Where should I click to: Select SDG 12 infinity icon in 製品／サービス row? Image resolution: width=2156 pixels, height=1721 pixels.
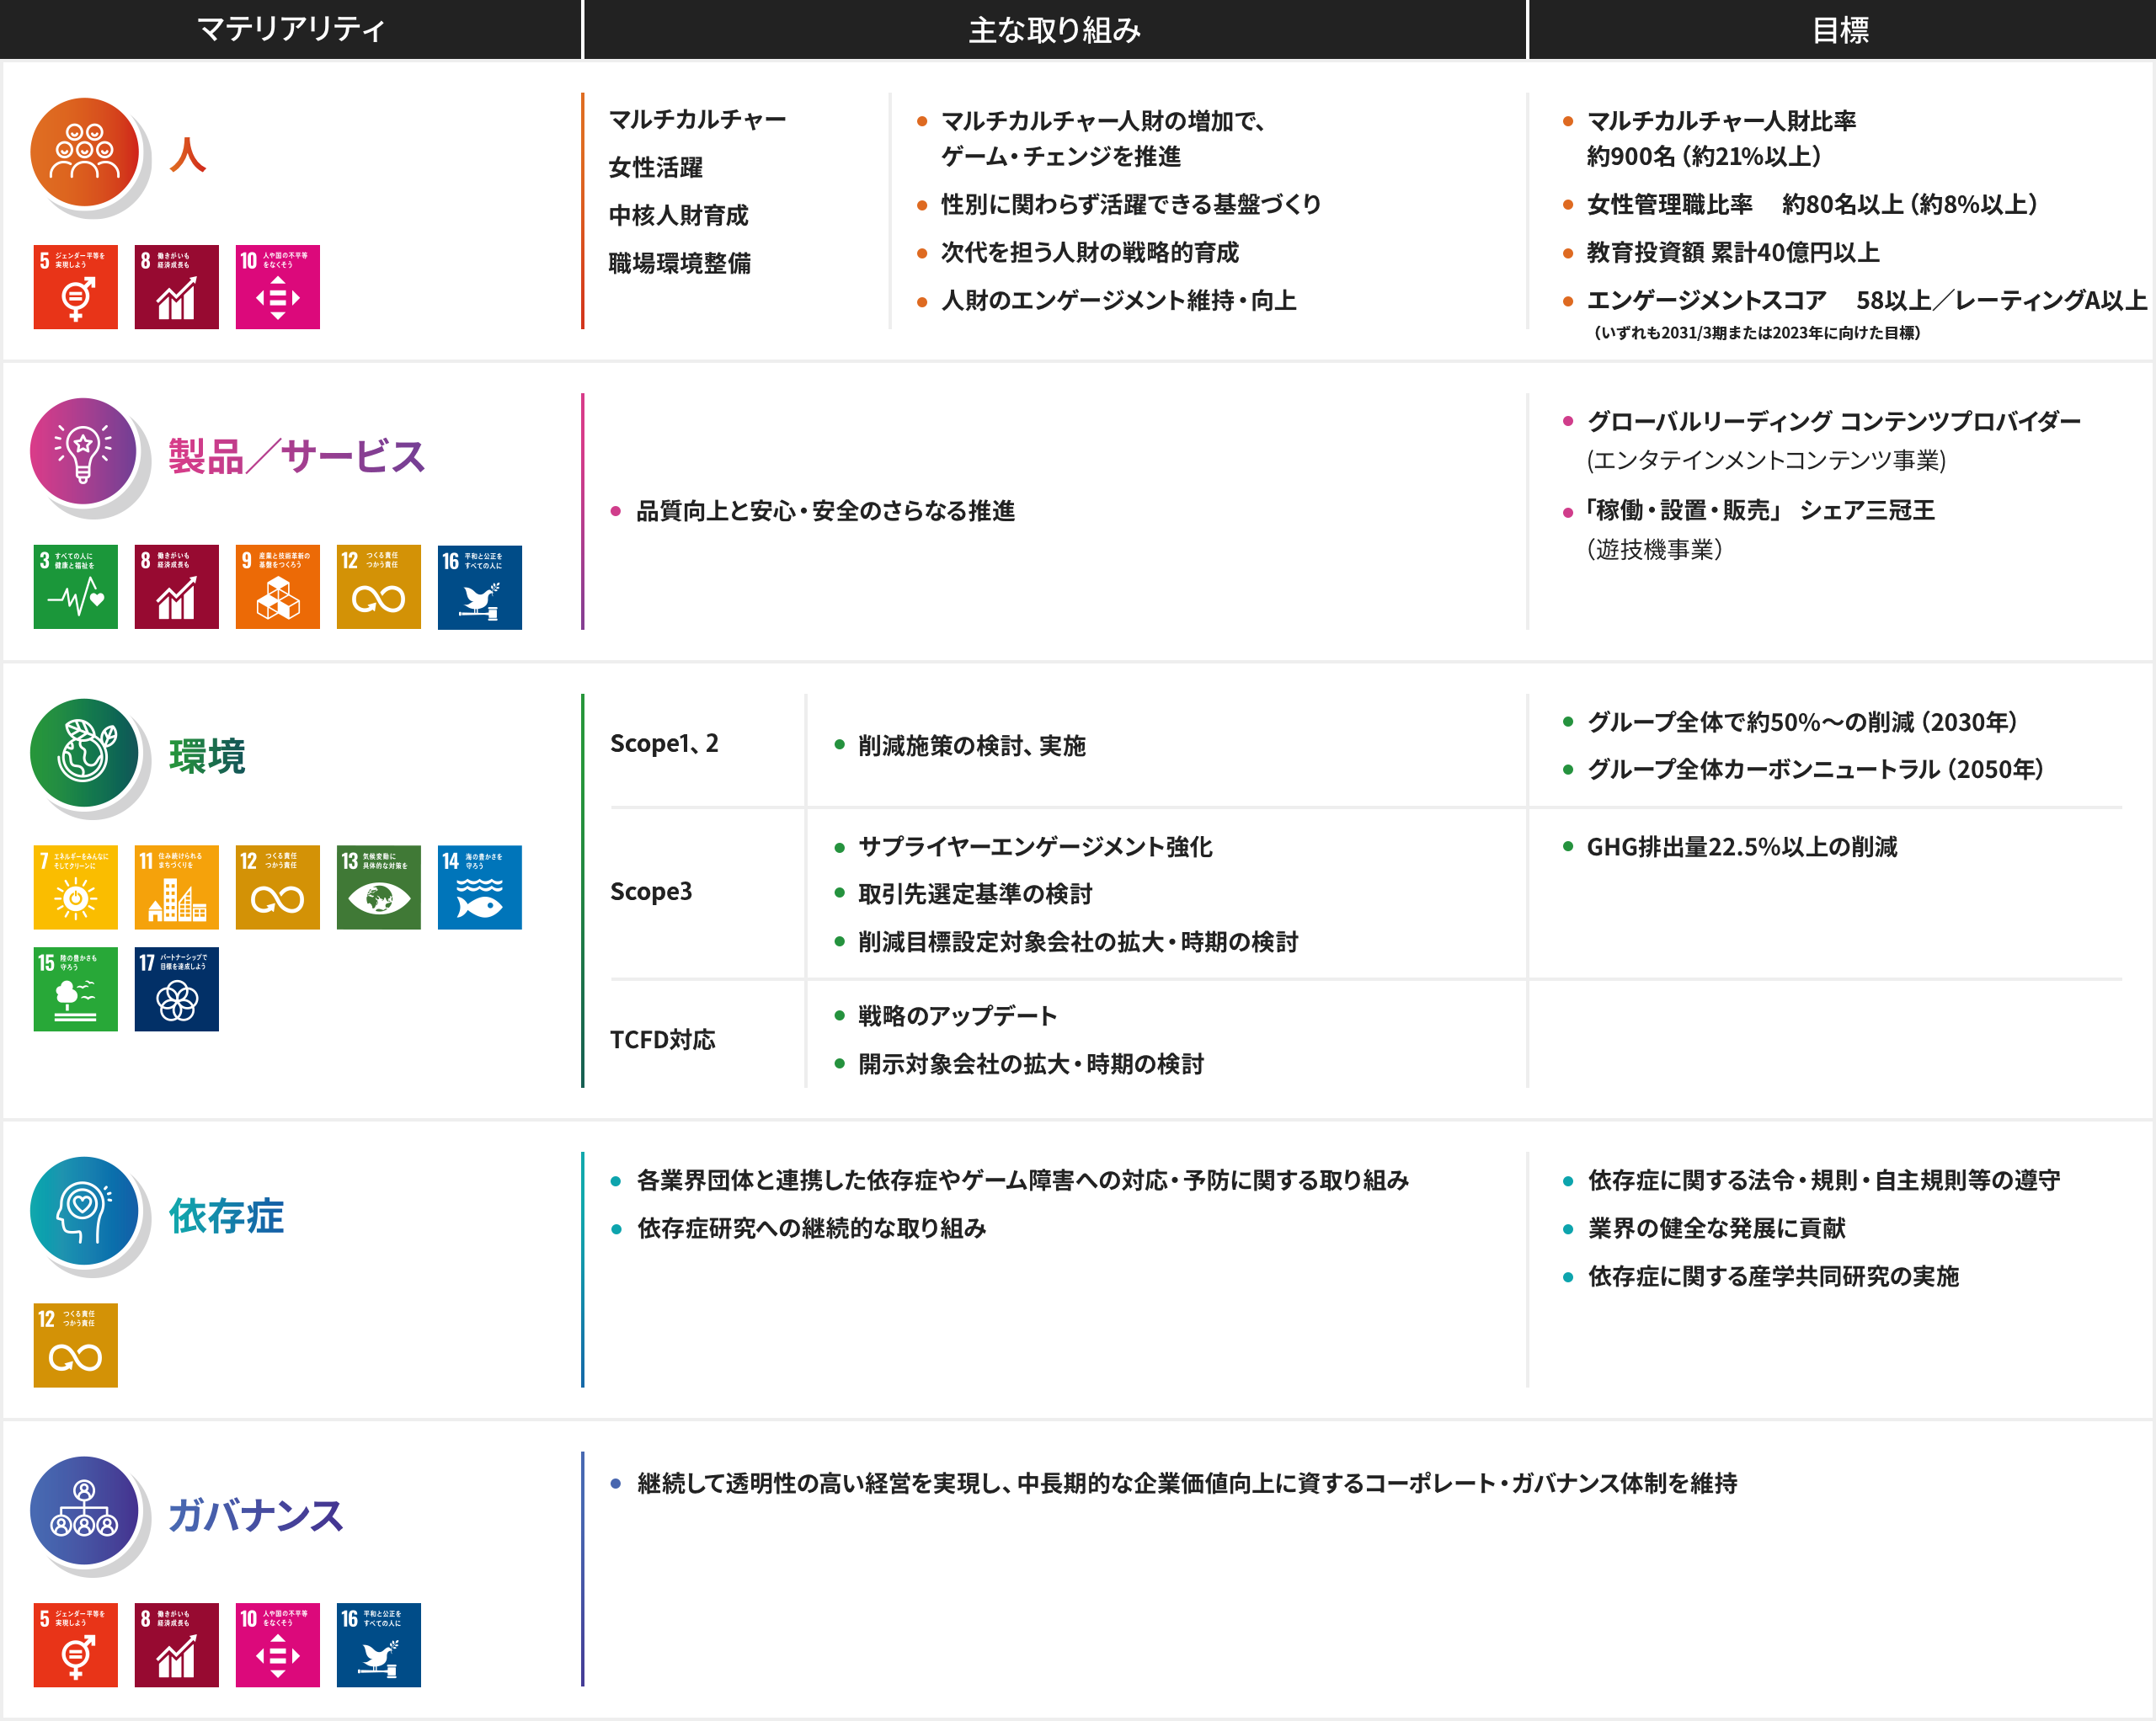[x=379, y=587]
